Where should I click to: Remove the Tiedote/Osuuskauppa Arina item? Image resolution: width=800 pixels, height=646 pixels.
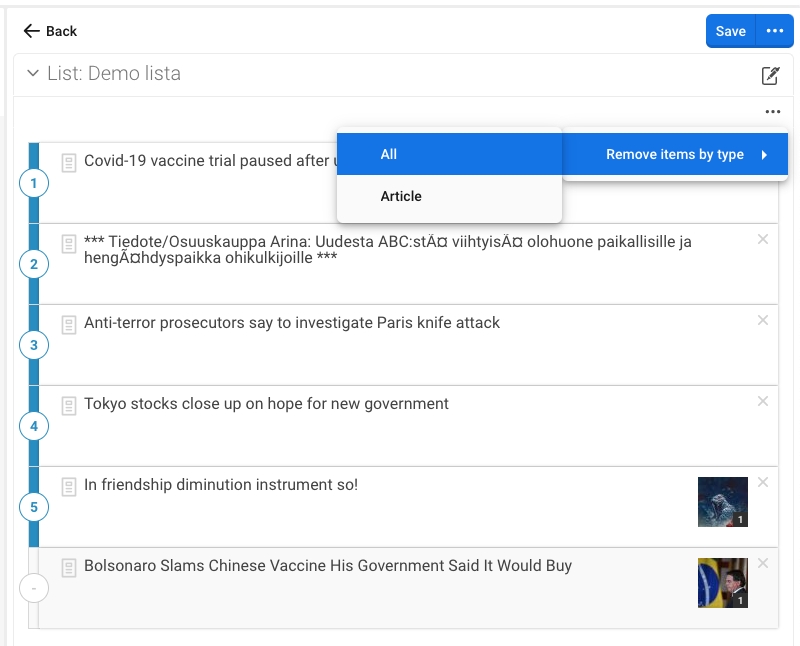(763, 240)
